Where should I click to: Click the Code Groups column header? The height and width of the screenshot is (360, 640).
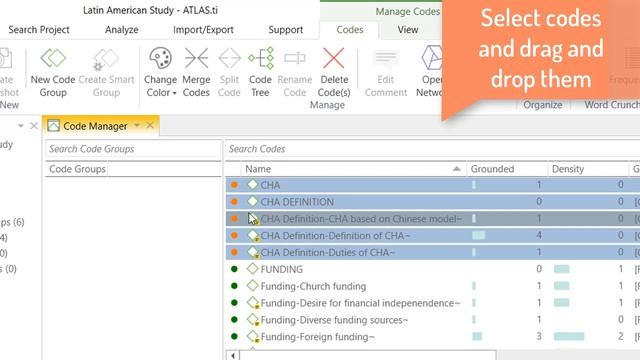point(77,169)
